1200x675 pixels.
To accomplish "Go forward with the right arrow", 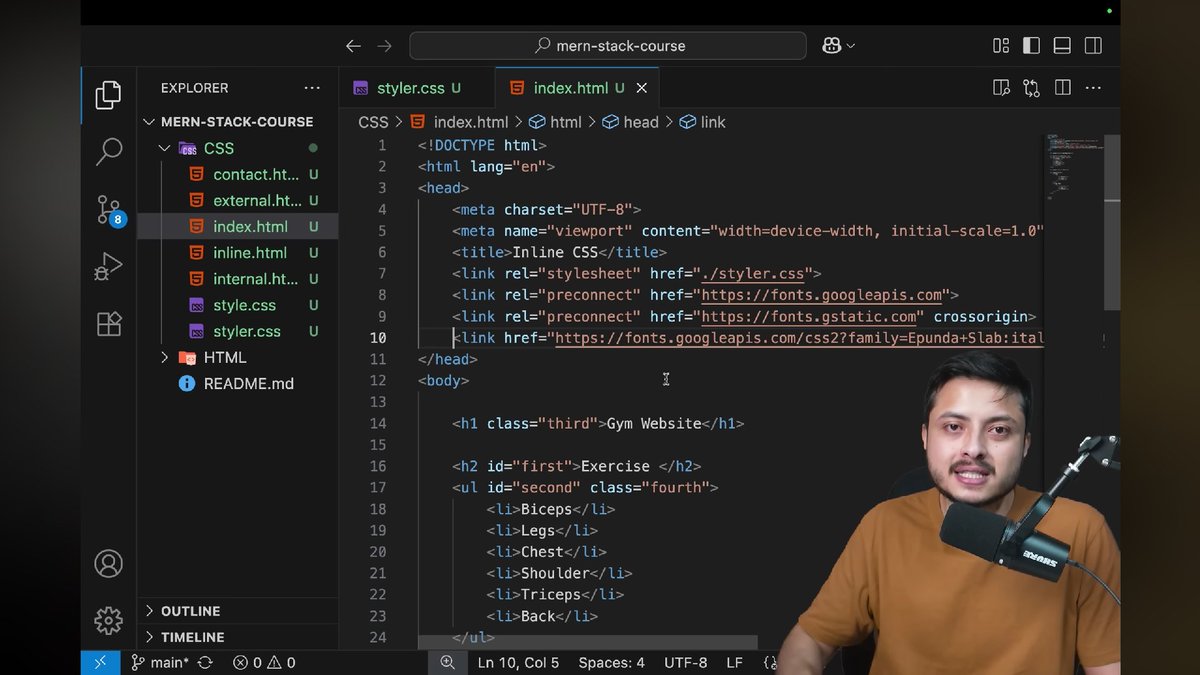I will [x=385, y=46].
